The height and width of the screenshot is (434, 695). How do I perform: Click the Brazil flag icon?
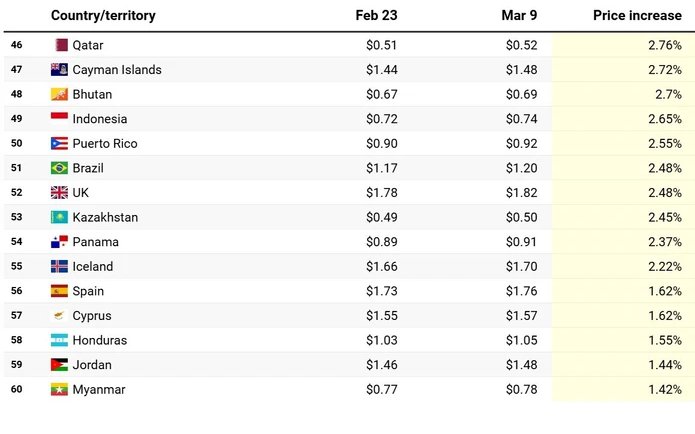[x=60, y=168]
